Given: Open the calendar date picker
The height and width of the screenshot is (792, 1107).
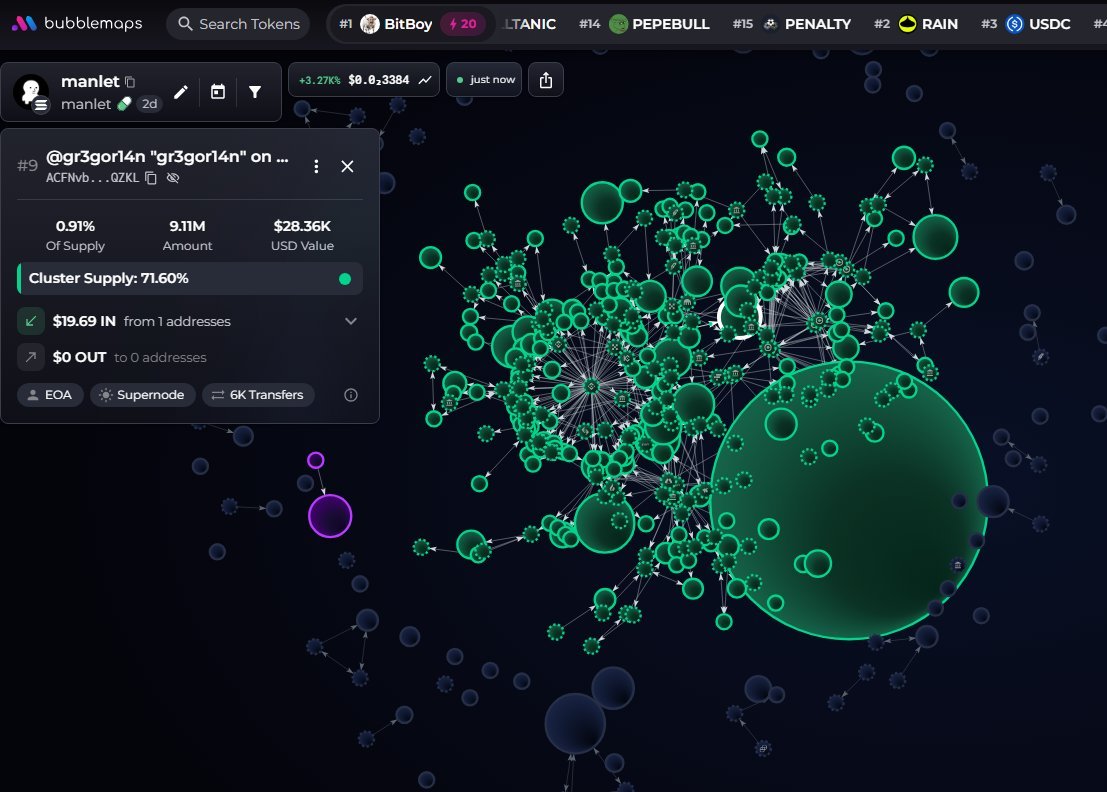Looking at the screenshot, I should [218, 92].
